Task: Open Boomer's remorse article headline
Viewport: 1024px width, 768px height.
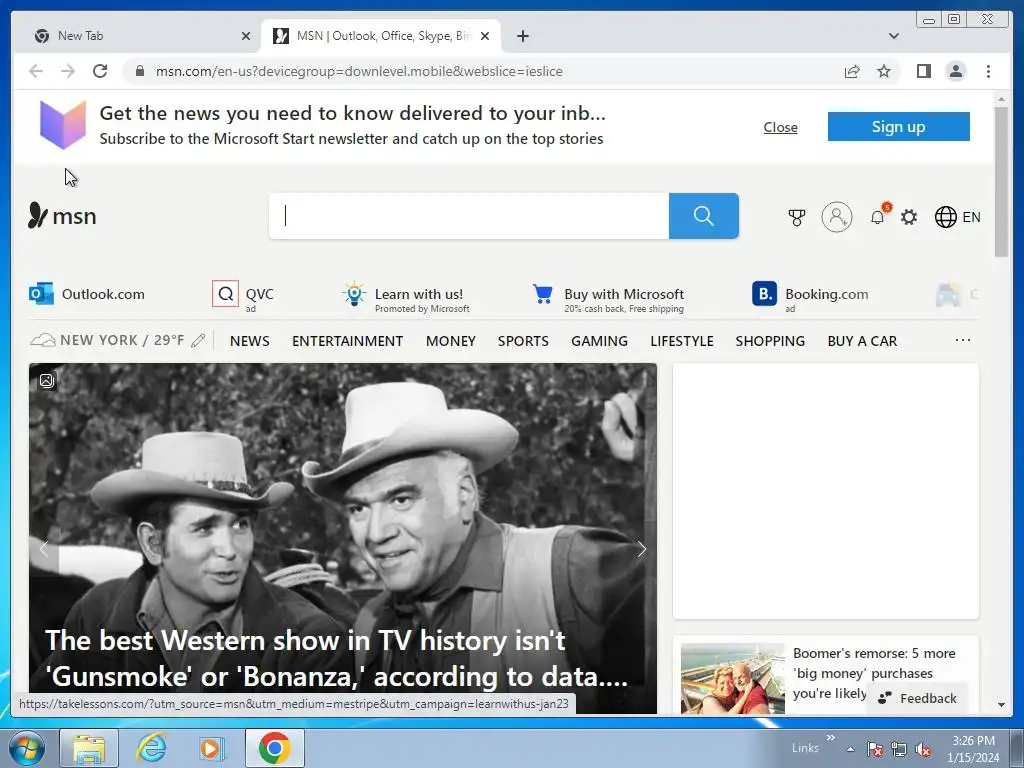Action: click(x=874, y=673)
